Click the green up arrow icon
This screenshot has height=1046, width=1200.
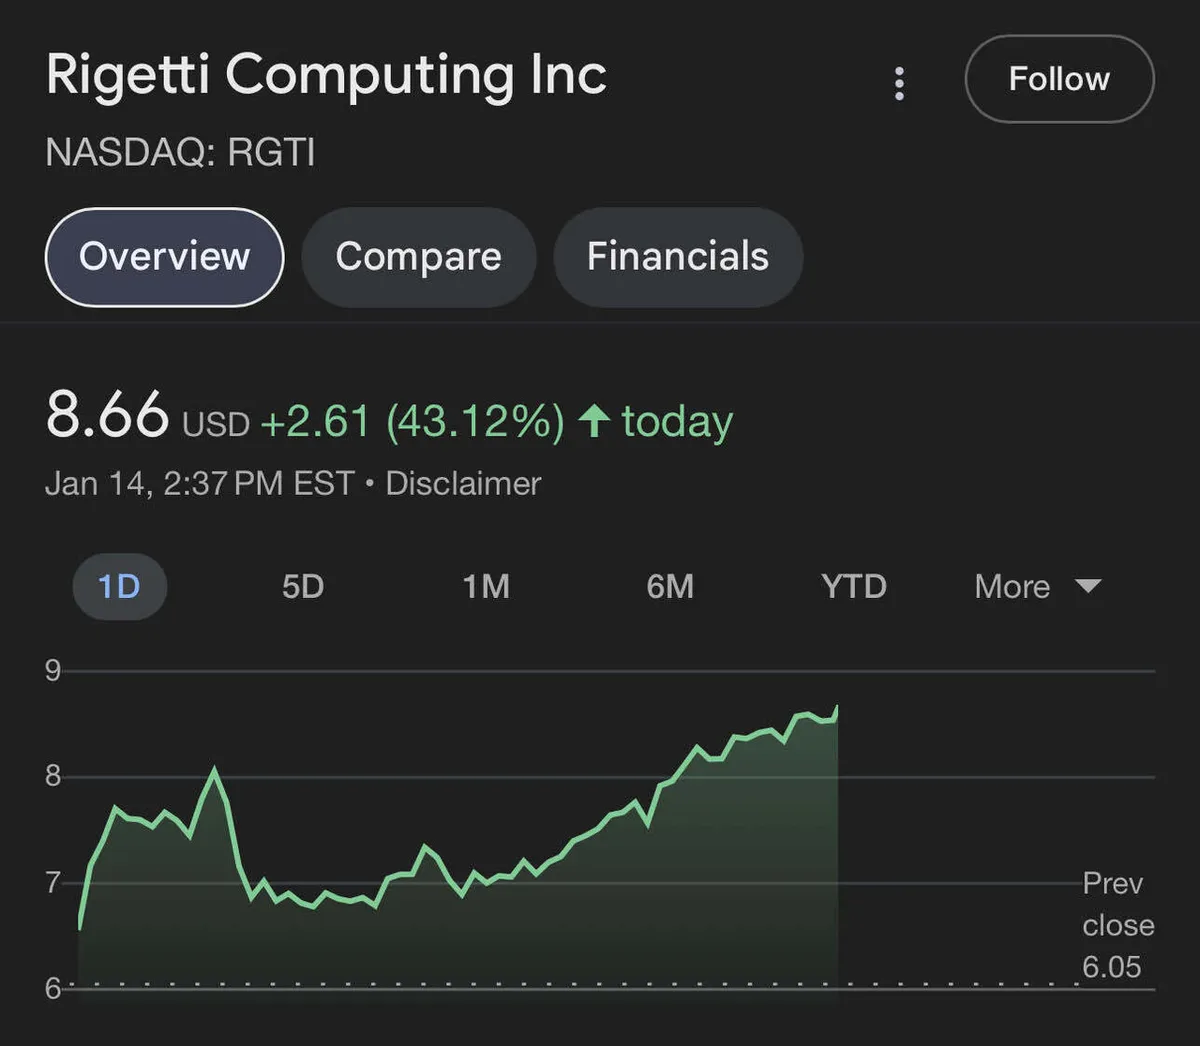pos(594,421)
